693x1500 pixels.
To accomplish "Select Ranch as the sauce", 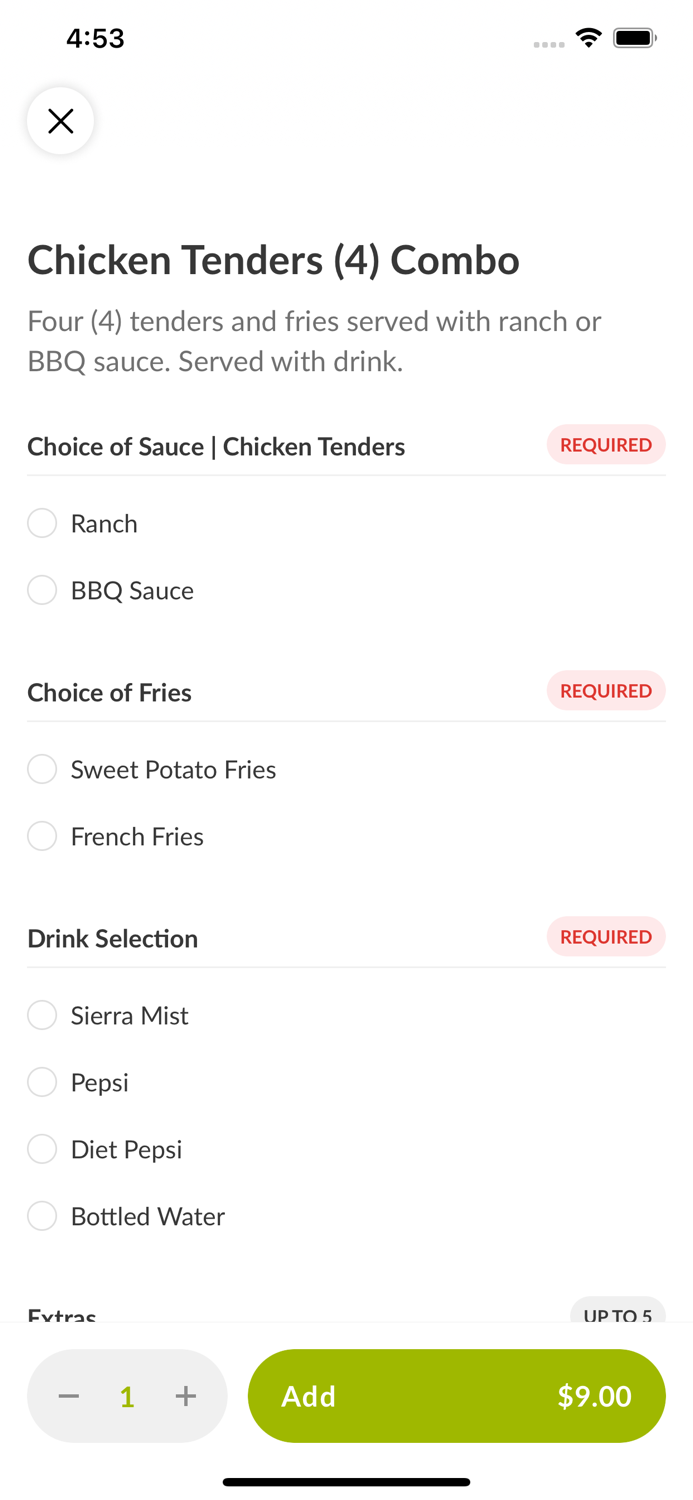I will pos(42,523).
